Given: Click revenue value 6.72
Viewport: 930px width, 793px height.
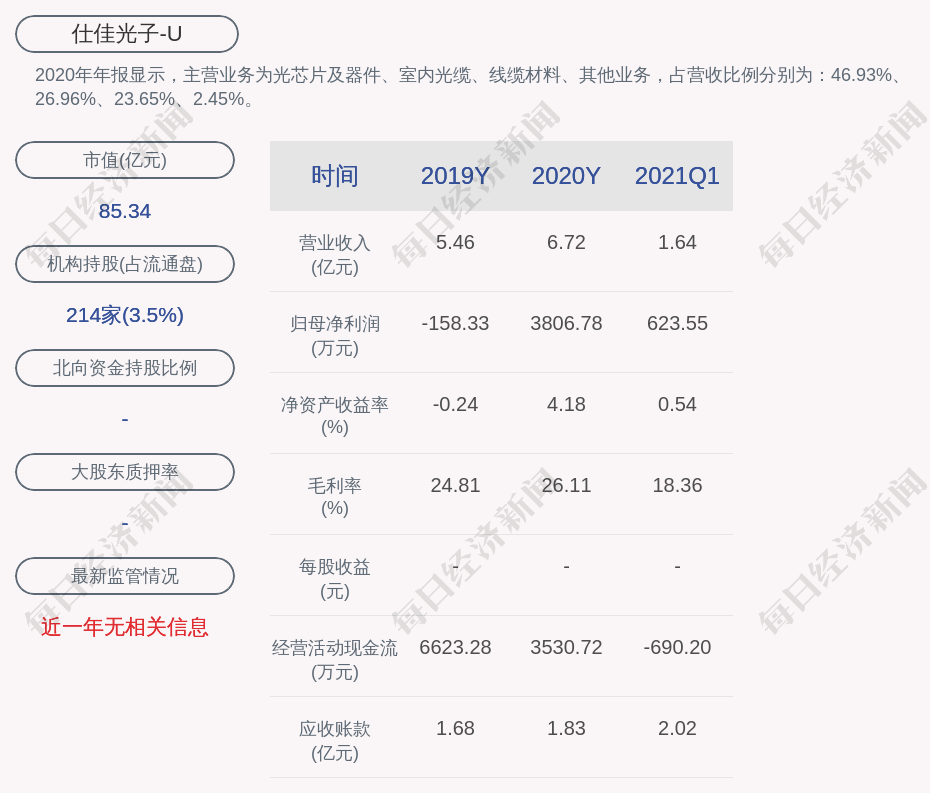Looking at the screenshot, I should tap(566, 243).
